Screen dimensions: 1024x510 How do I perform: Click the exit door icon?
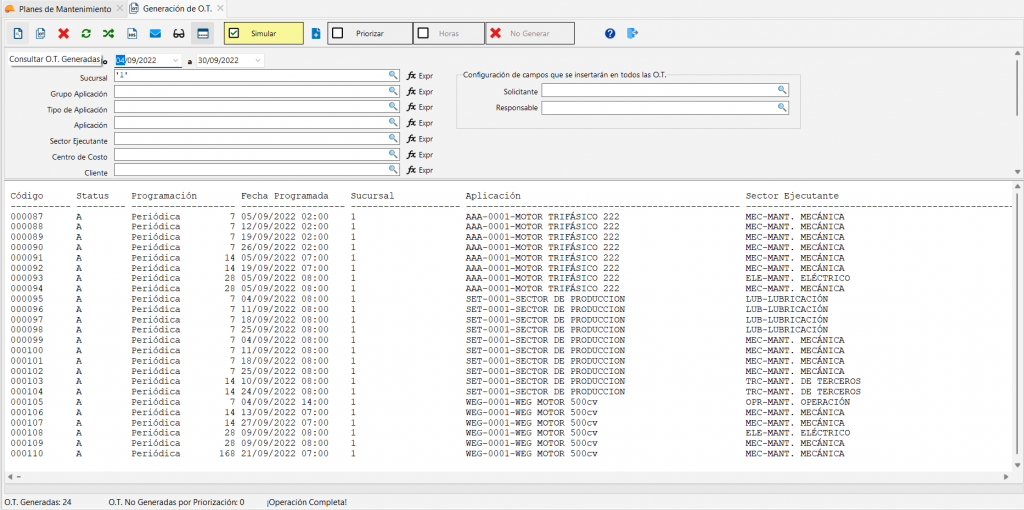pyautogui.click(x=632, y=33)
